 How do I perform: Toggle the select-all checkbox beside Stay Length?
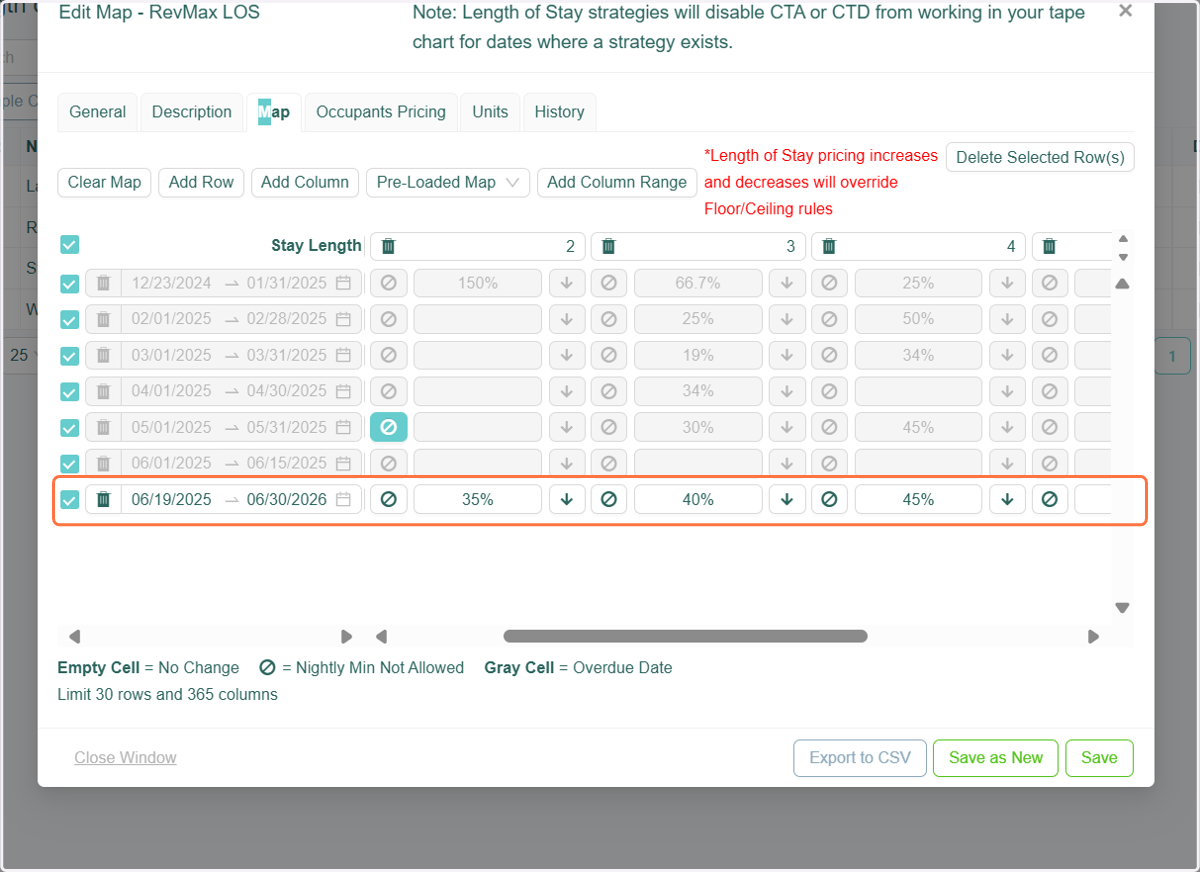click(69, 244)
